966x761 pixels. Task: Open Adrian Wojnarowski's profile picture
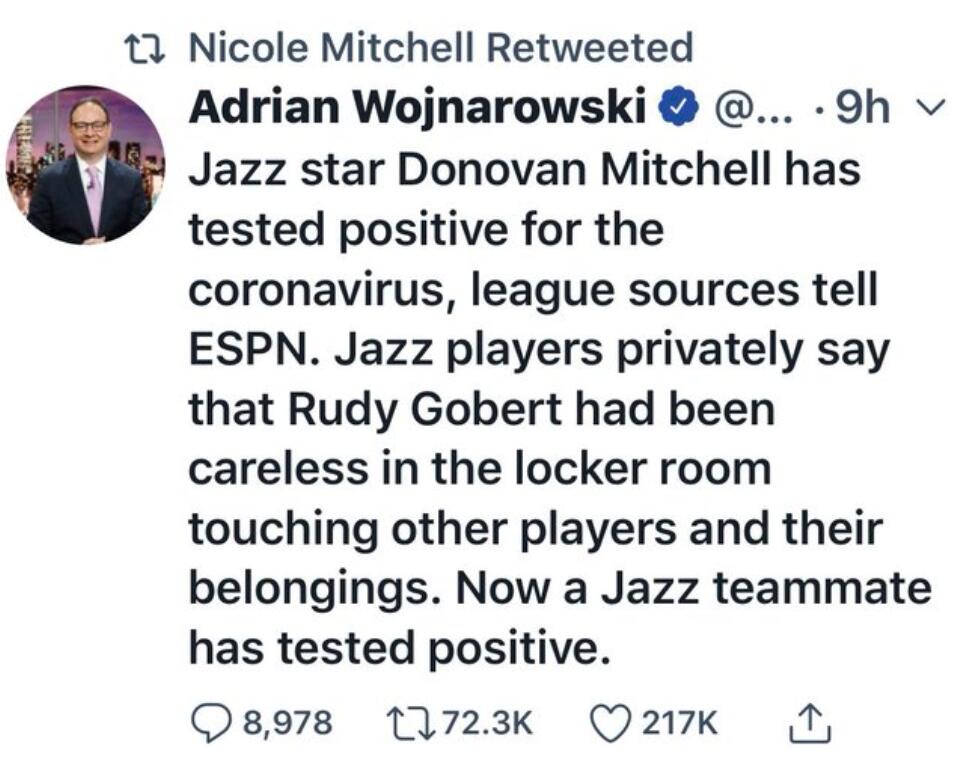pos(87,165)
